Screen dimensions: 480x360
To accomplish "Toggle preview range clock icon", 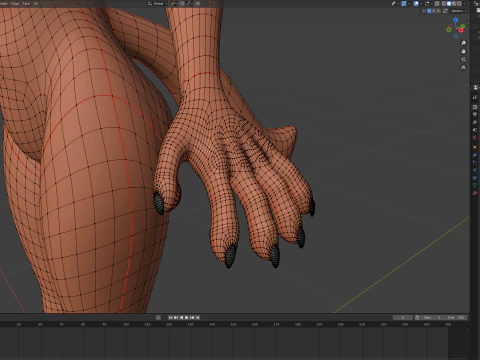I will [x=417, y=318].
